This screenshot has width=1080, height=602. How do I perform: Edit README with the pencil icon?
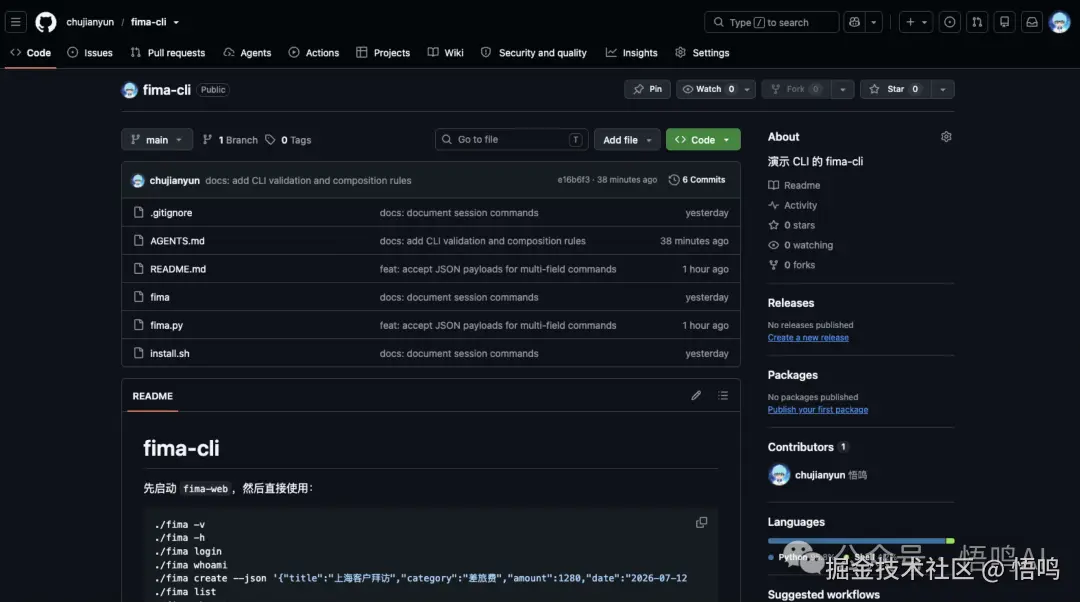click(x=696, y=395)
